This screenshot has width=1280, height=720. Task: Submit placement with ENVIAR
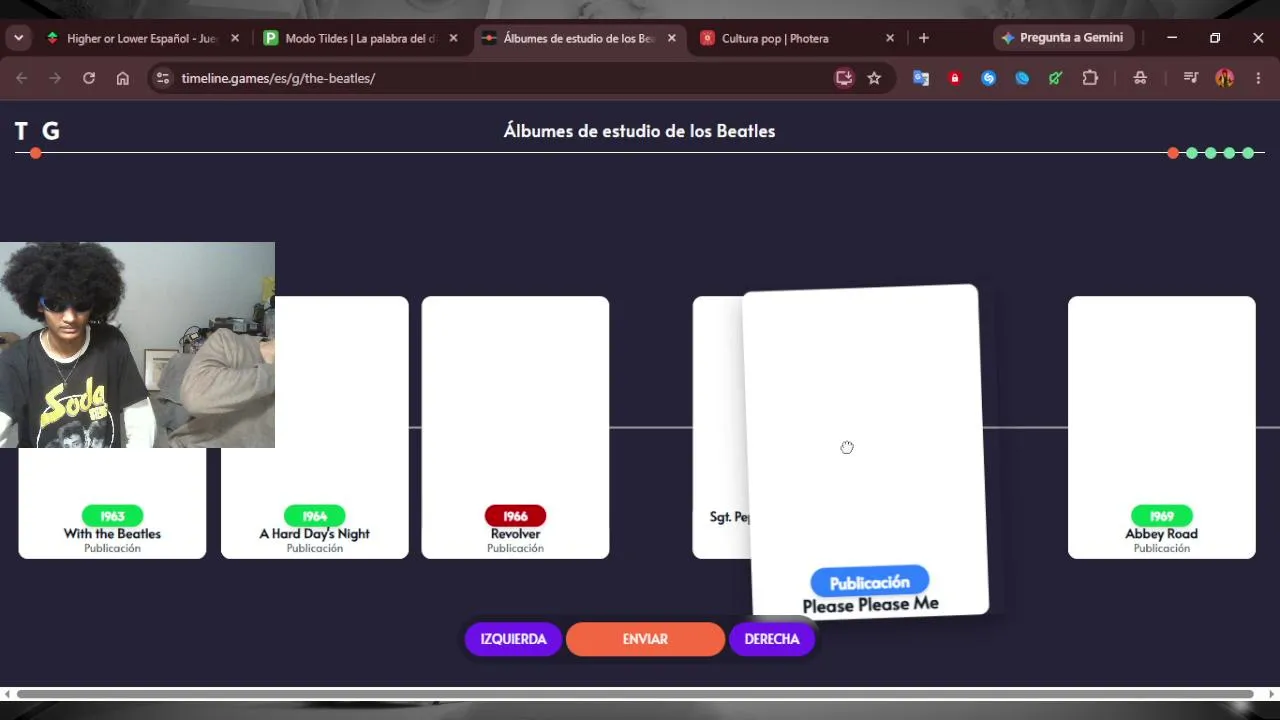click(645, 639)
